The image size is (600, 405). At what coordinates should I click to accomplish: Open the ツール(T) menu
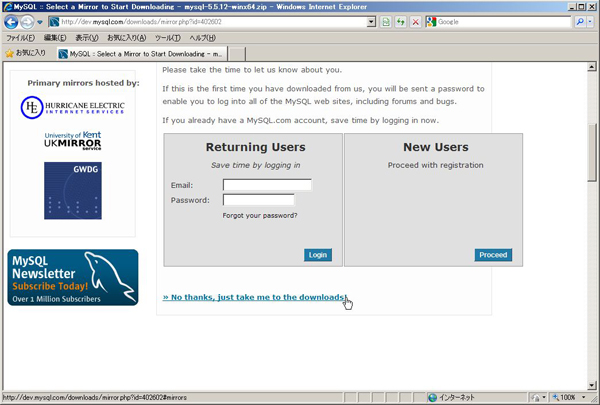click(168, 38)
